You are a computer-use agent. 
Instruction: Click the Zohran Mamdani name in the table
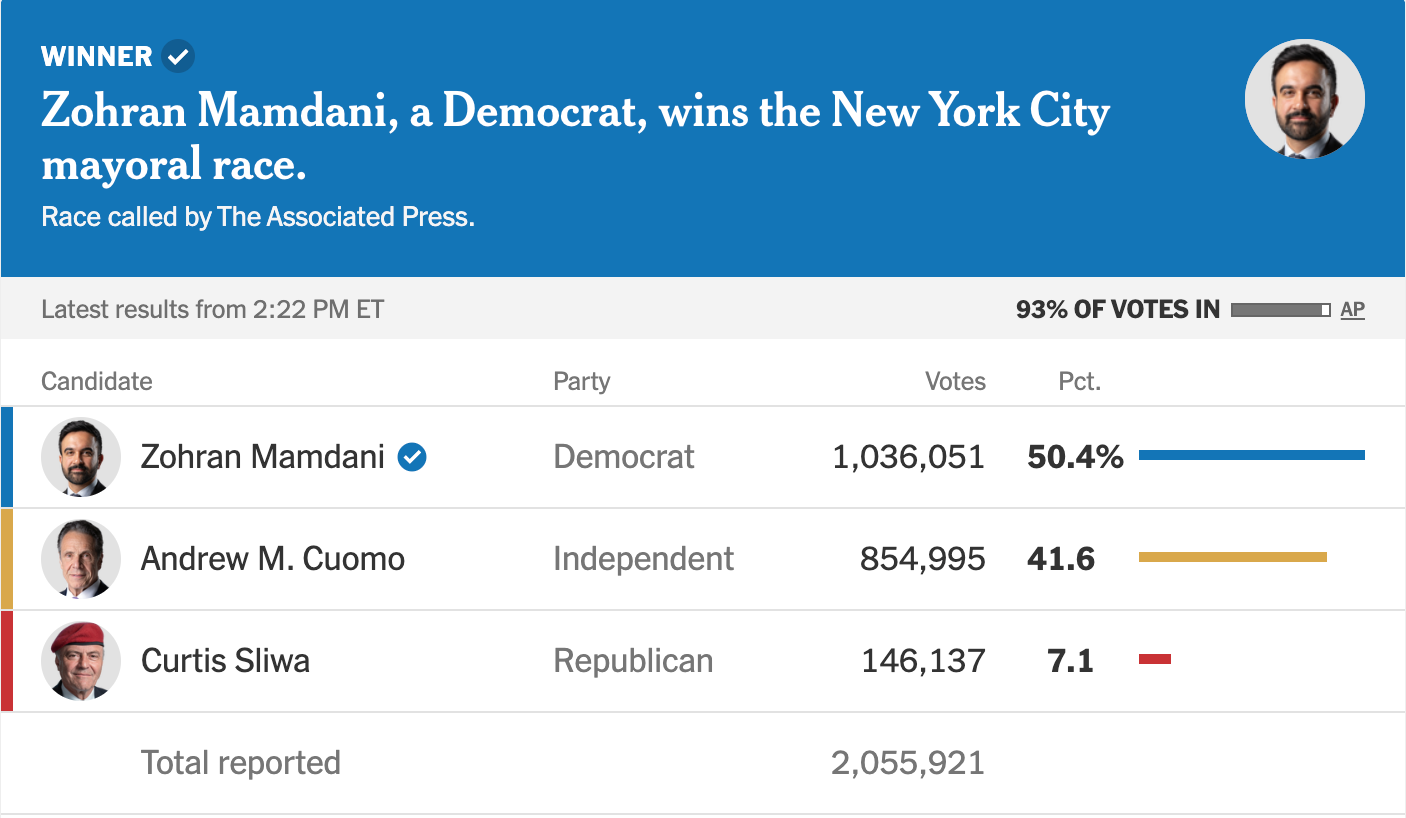click(262, 457)
